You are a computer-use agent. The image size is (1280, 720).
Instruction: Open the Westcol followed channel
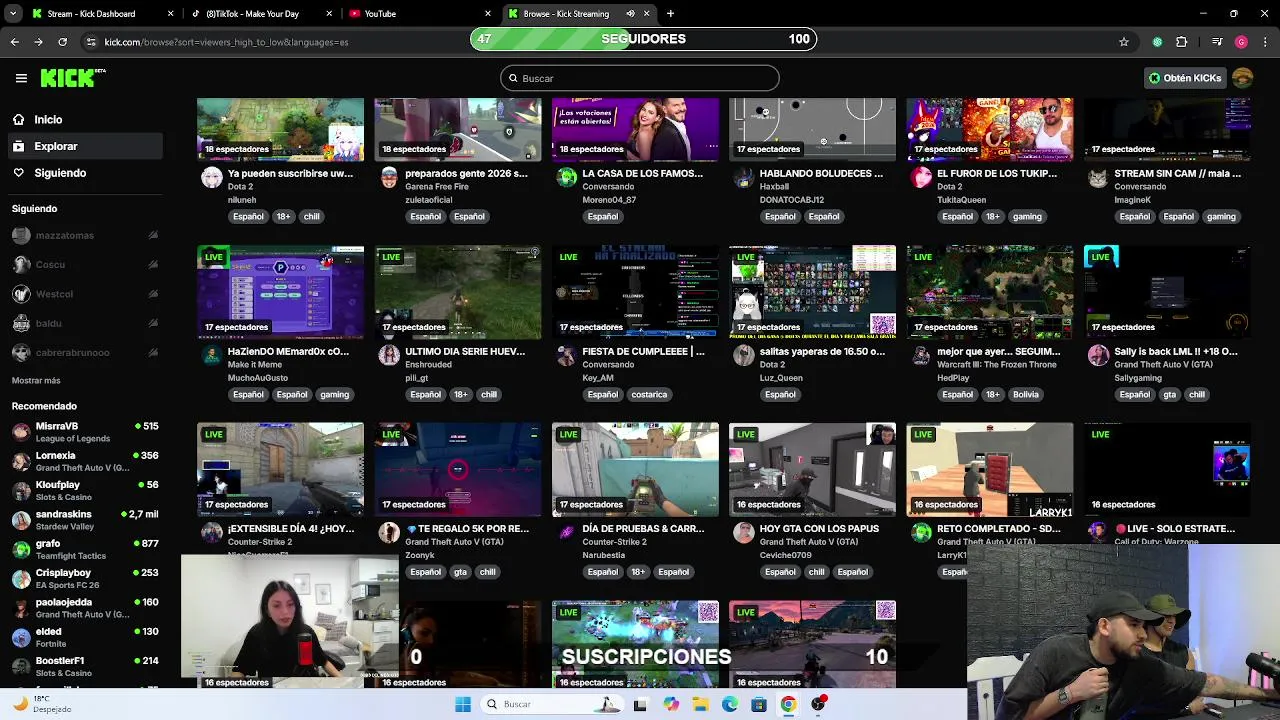pyautogui.click(x=84, y=294)
